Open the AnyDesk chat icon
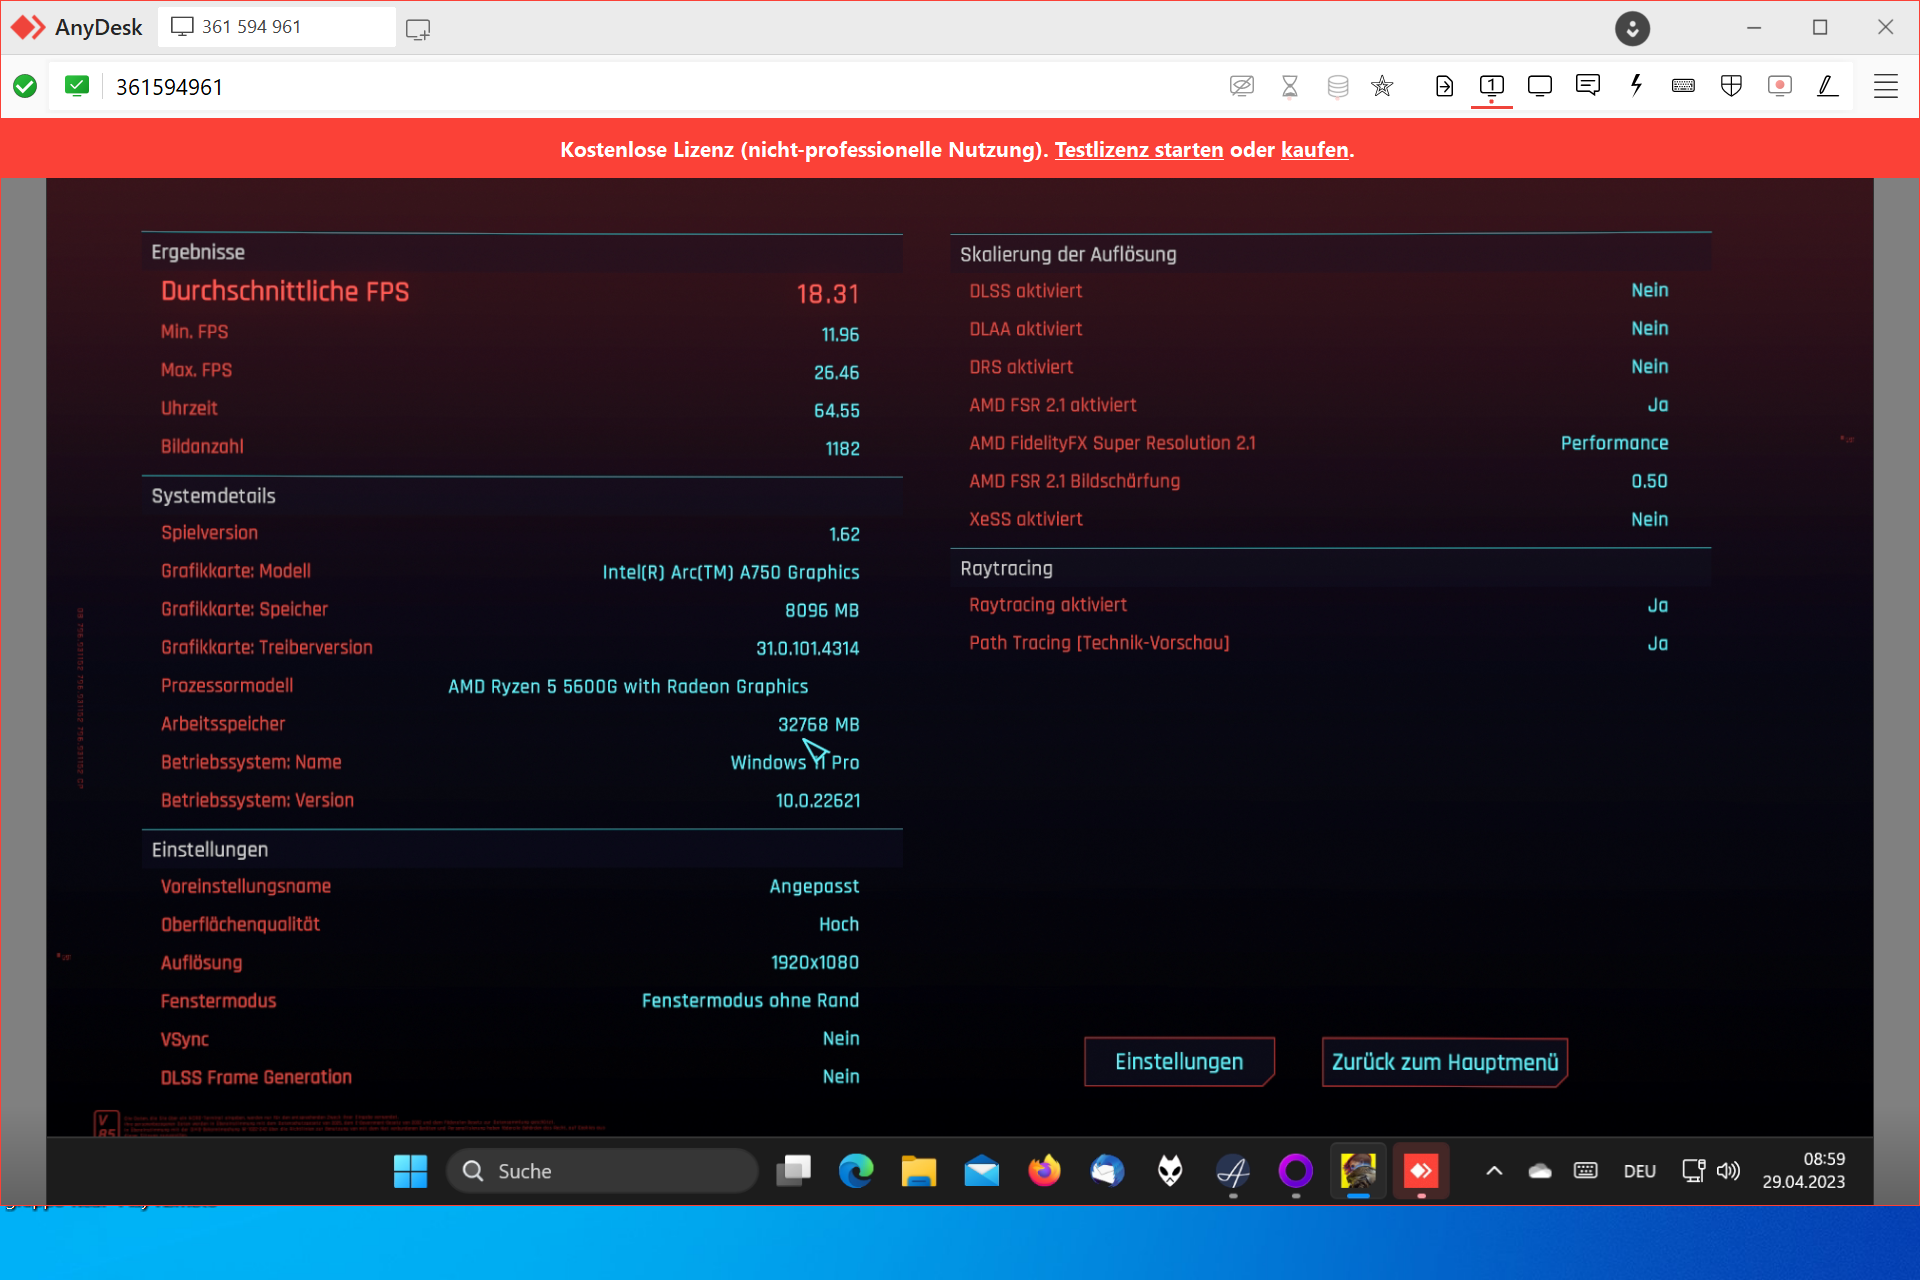Image resolution: width=1920 pixels, height=1280 pixels. (x=1587, y=86)
